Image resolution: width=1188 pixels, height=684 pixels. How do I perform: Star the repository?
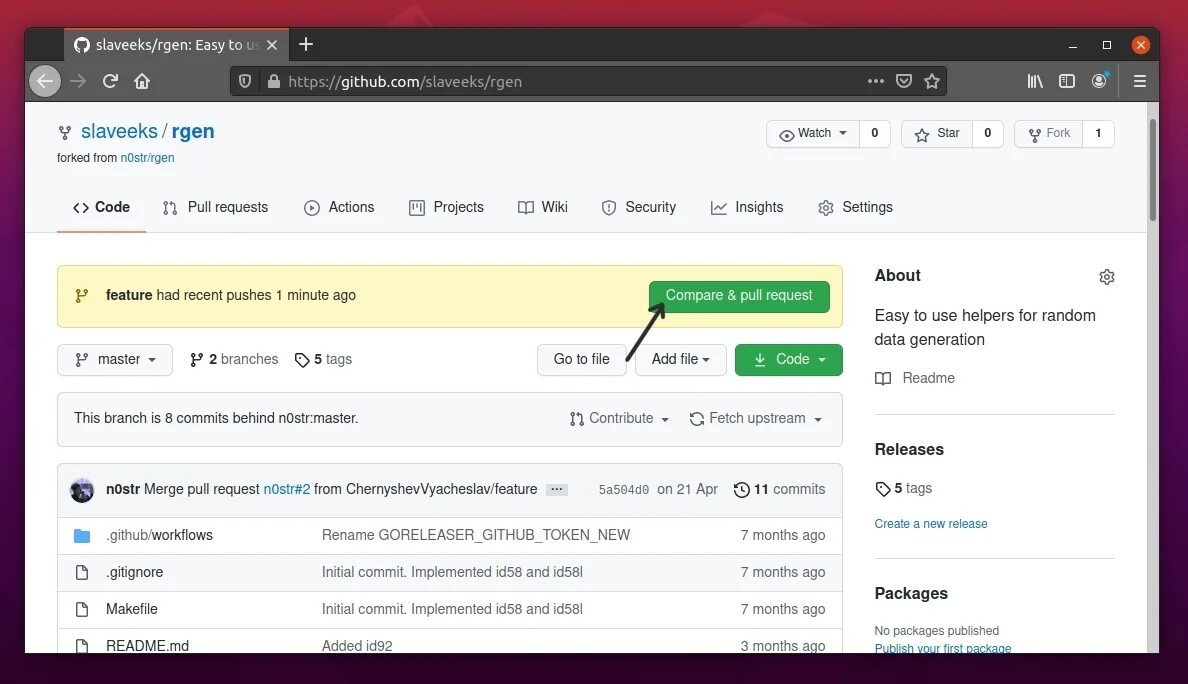pyautogui.click(x=937, y=133)
